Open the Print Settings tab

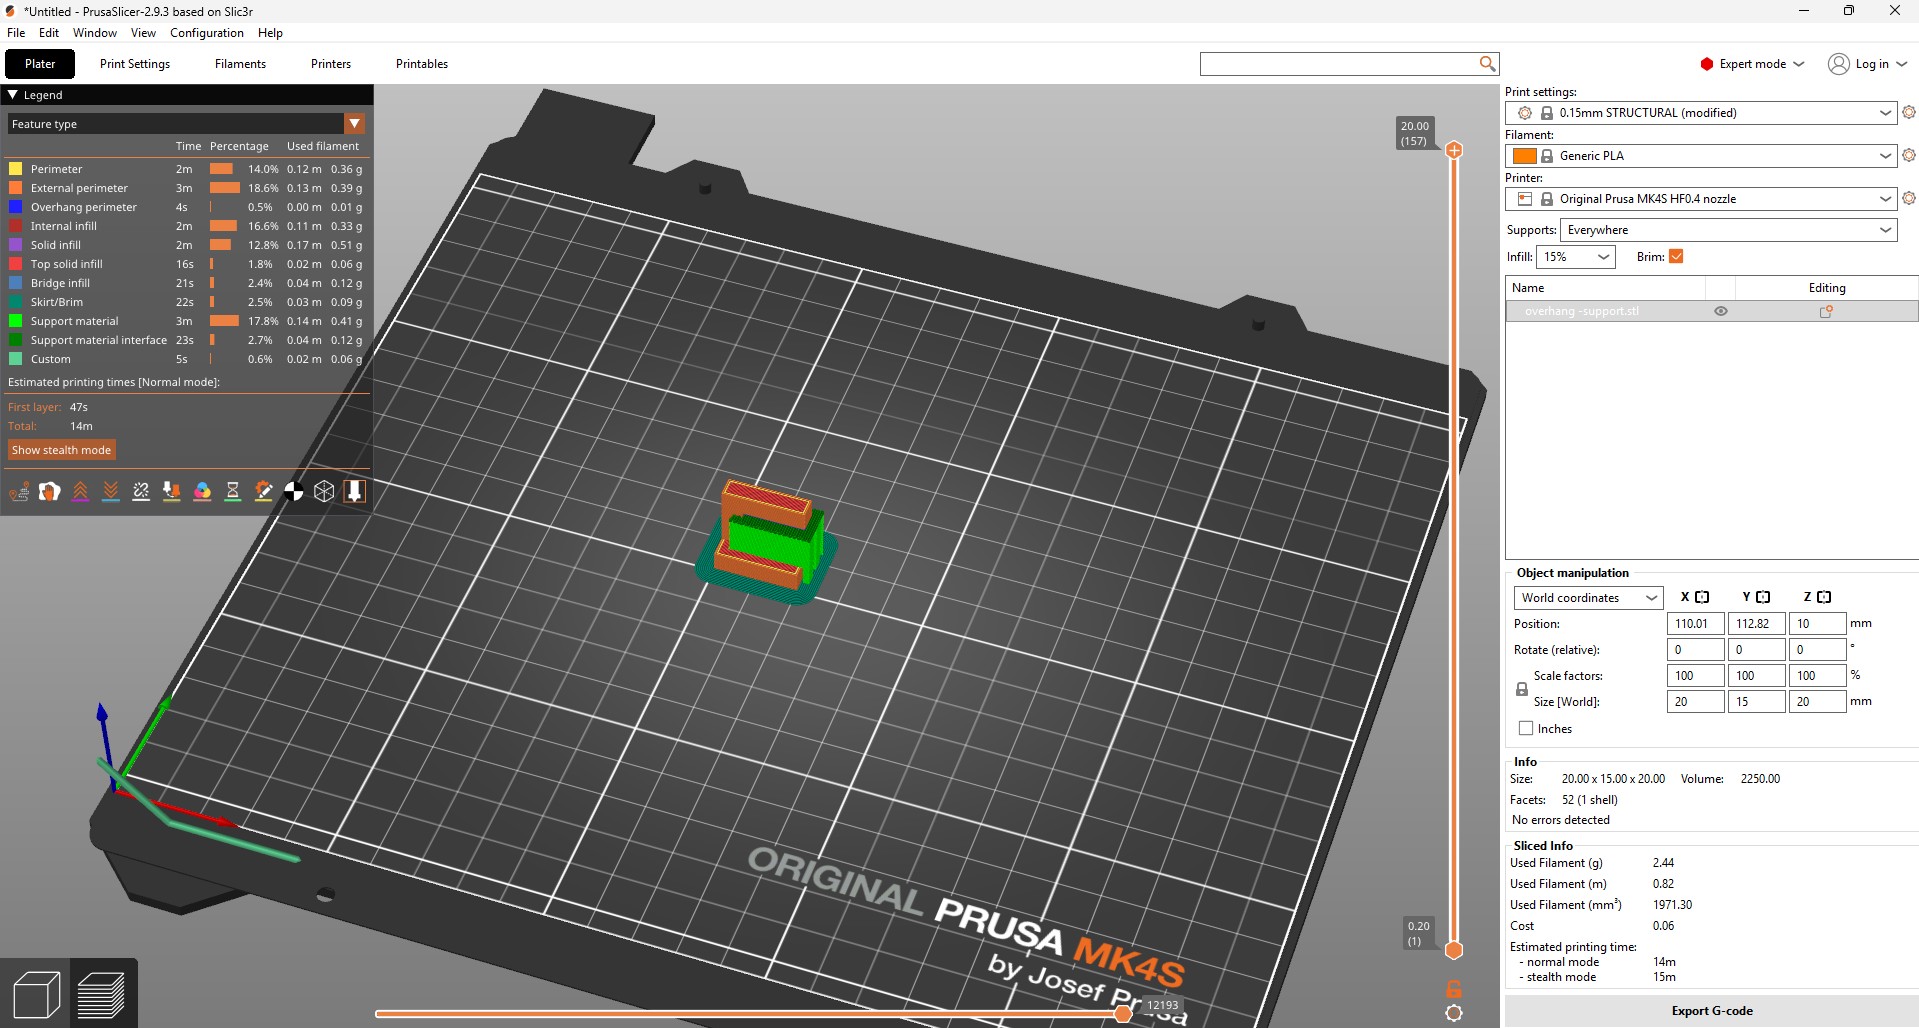pos(135,64)
